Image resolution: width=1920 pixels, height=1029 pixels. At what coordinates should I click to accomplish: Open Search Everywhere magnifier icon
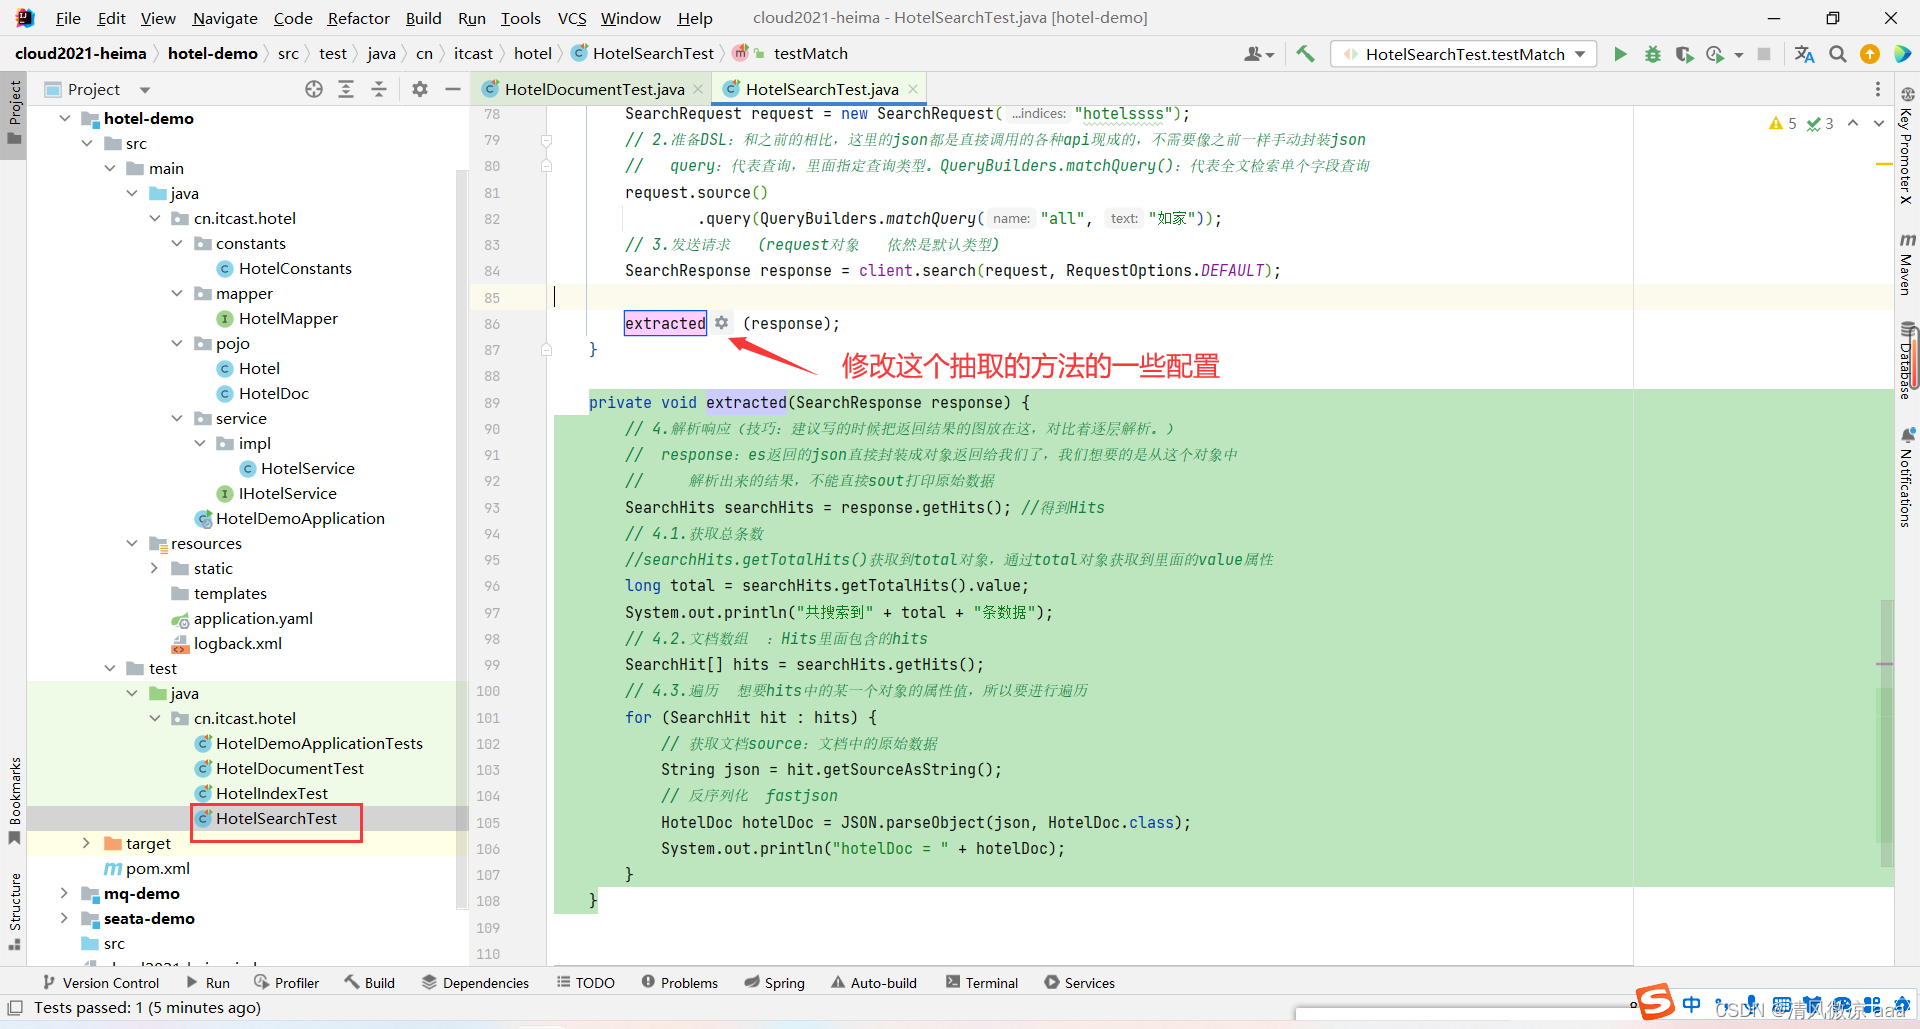[1837, 54]
